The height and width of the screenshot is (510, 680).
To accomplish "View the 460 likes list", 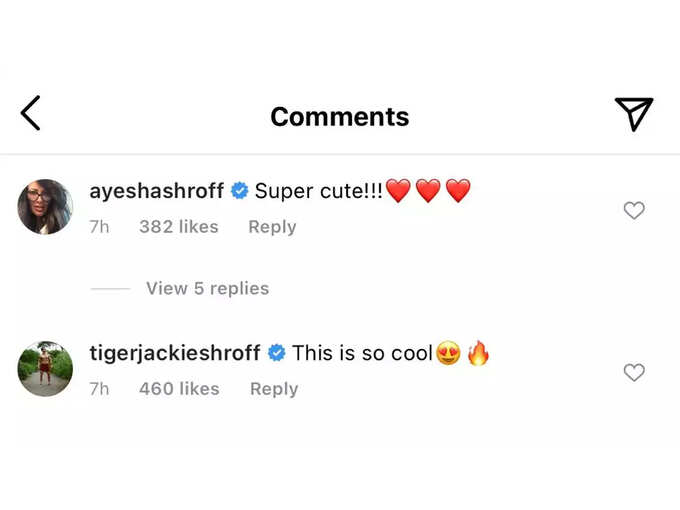I will pyautogui.click(x=179, y=389).
